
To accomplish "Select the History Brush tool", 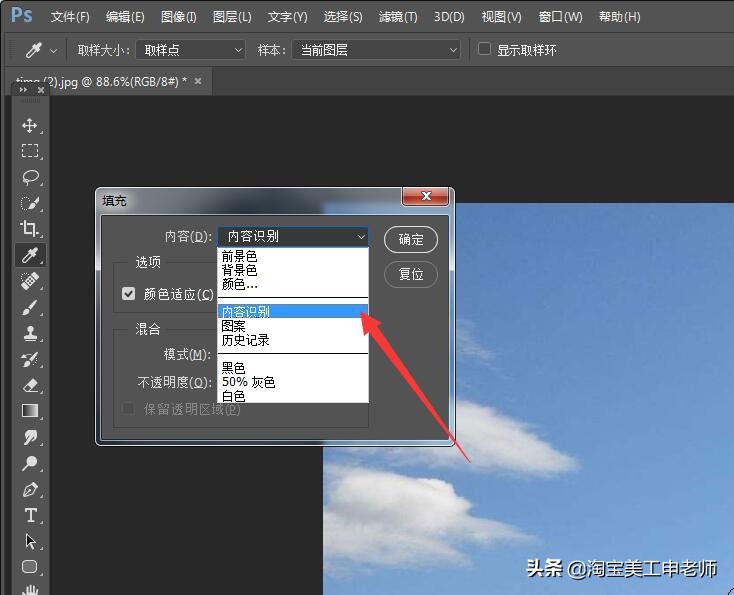I will click(x=30, y=360).
